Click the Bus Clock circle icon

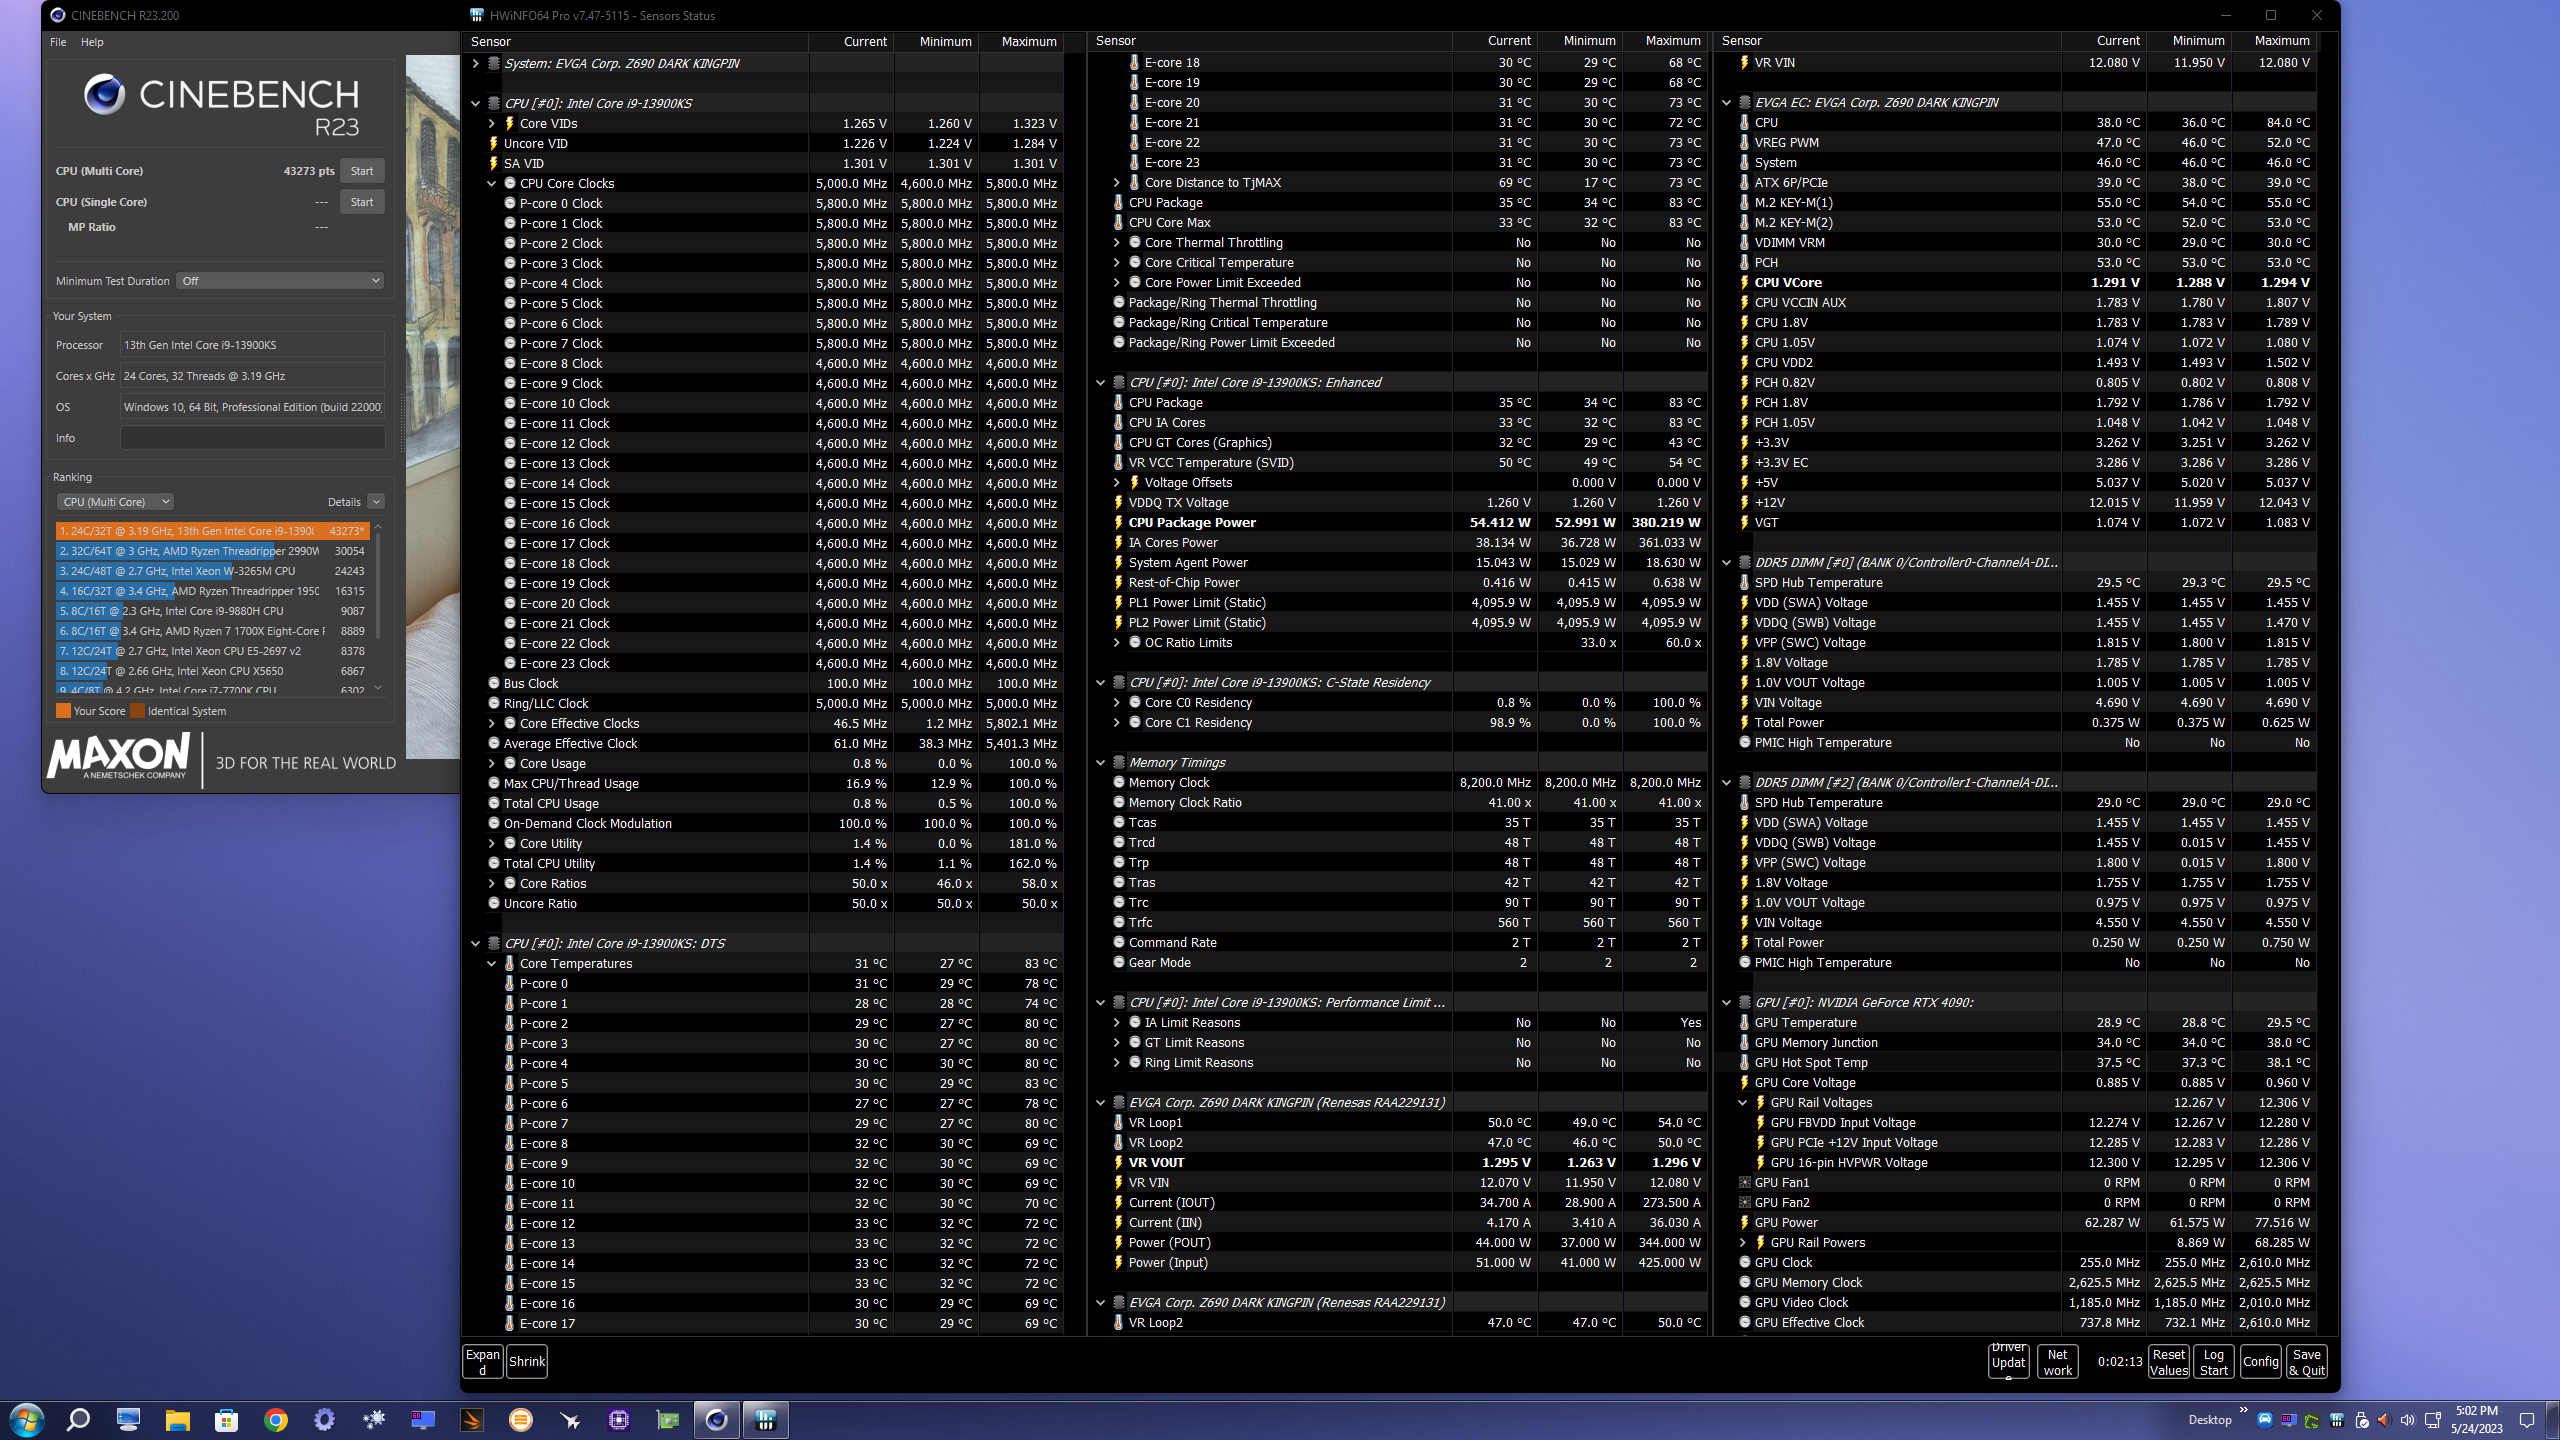pyautogui.click(x=494, y=684)
